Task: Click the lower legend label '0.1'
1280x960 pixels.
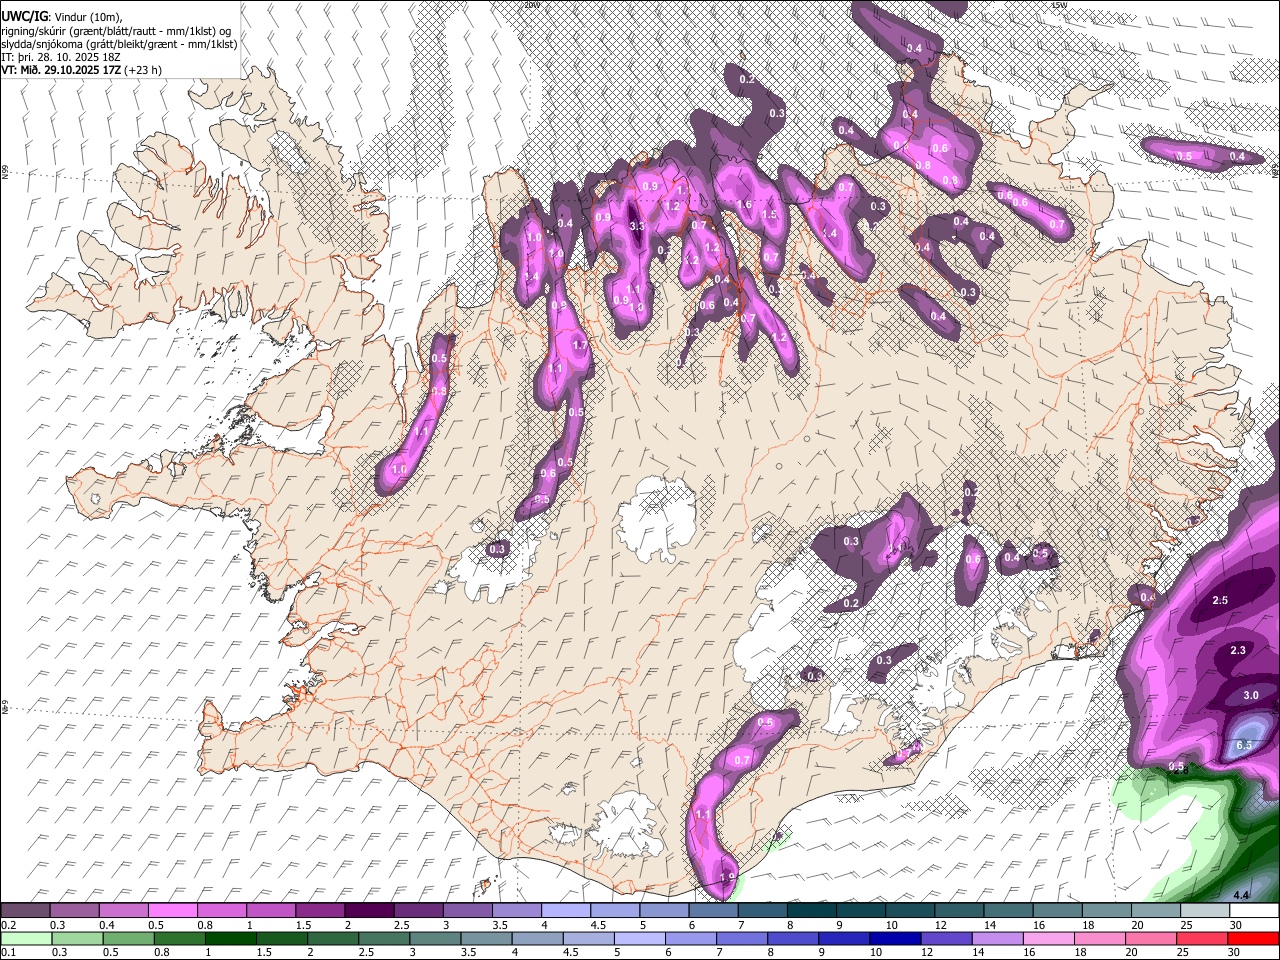Action: pos(7,952)
